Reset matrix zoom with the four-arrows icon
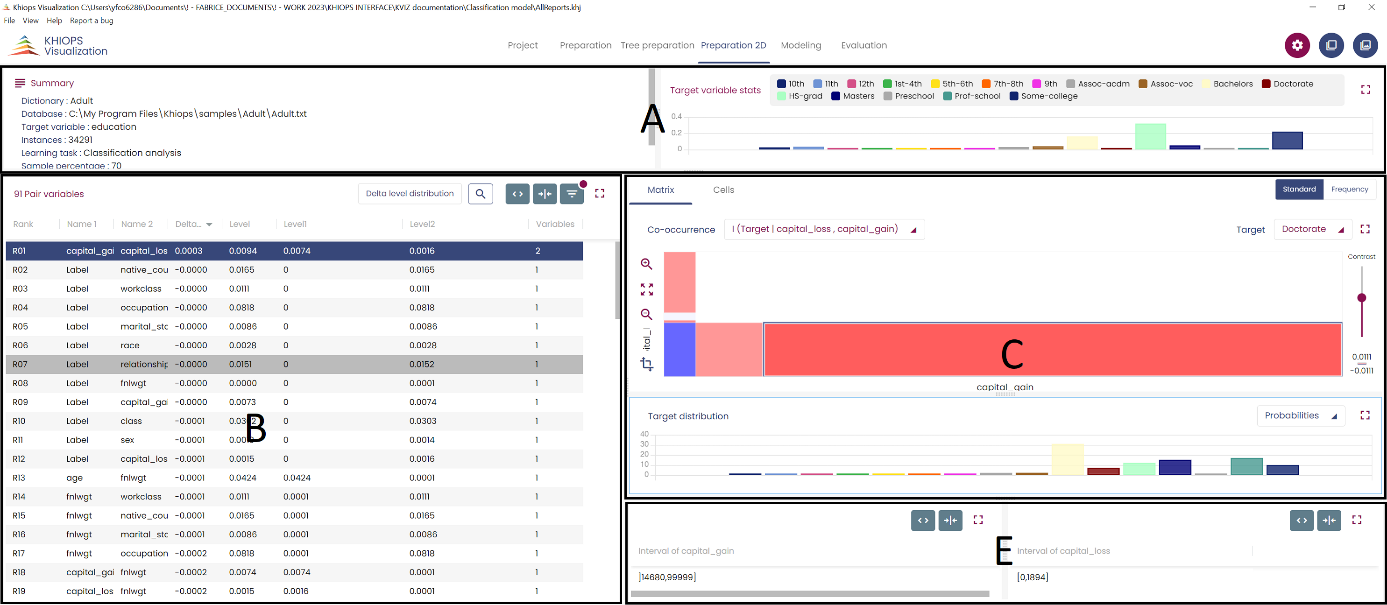The height and width of the screenshot is (605, 1387). pyautogui.click(x=647, y=289)
